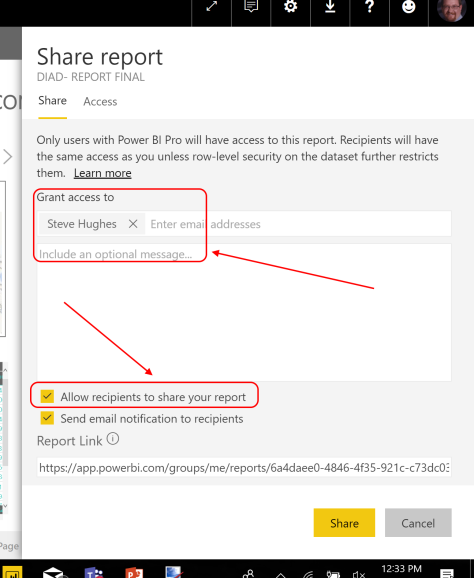Select the report link URL field
474x578 pixels.
244,467
